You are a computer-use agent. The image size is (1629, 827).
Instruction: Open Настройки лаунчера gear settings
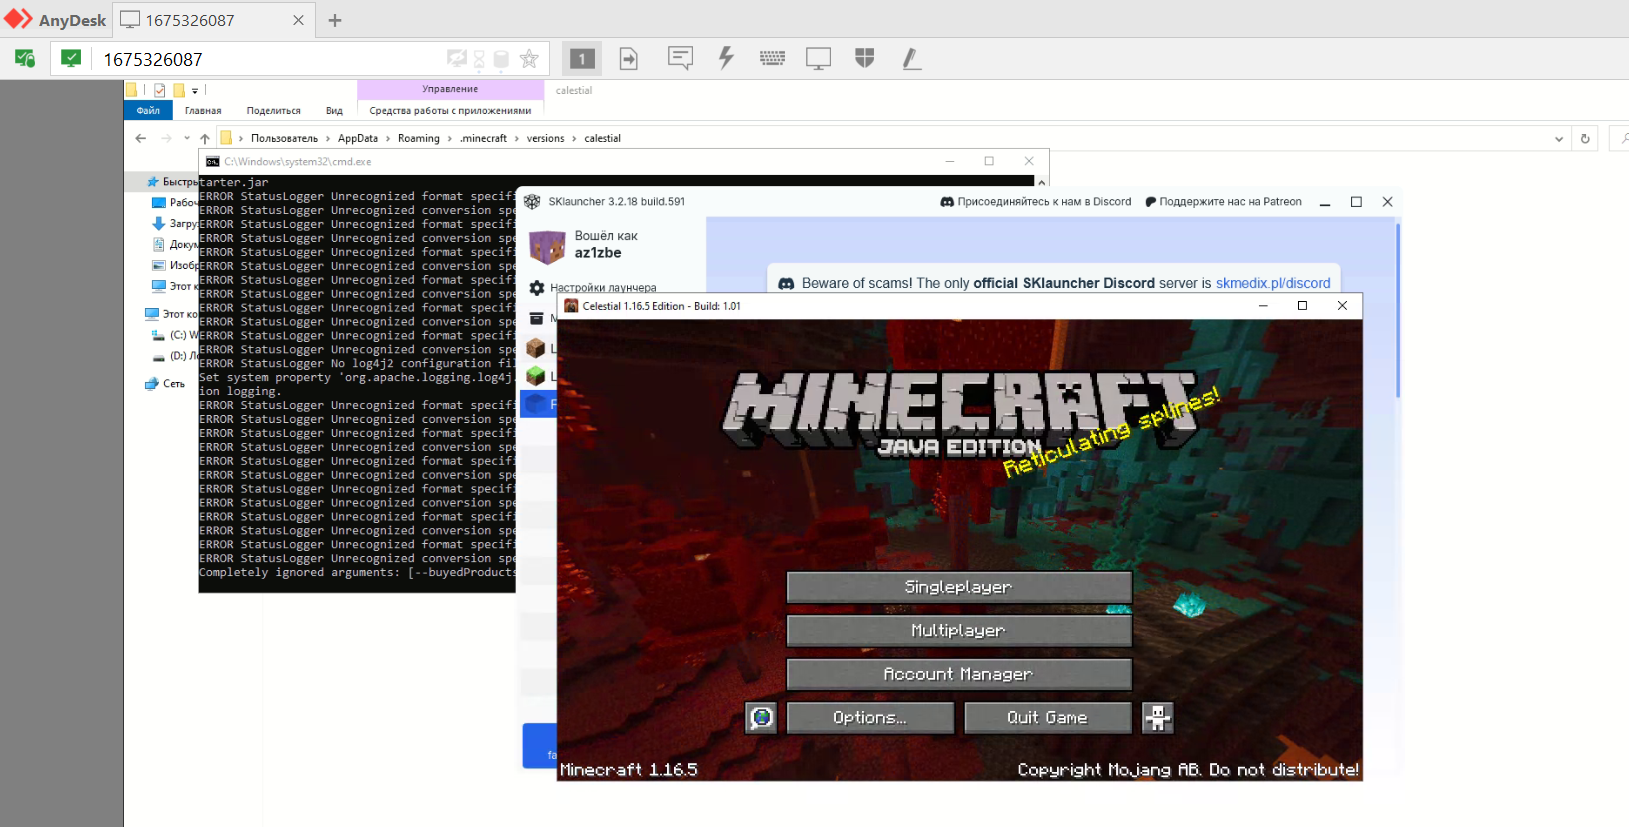[592, 288]
